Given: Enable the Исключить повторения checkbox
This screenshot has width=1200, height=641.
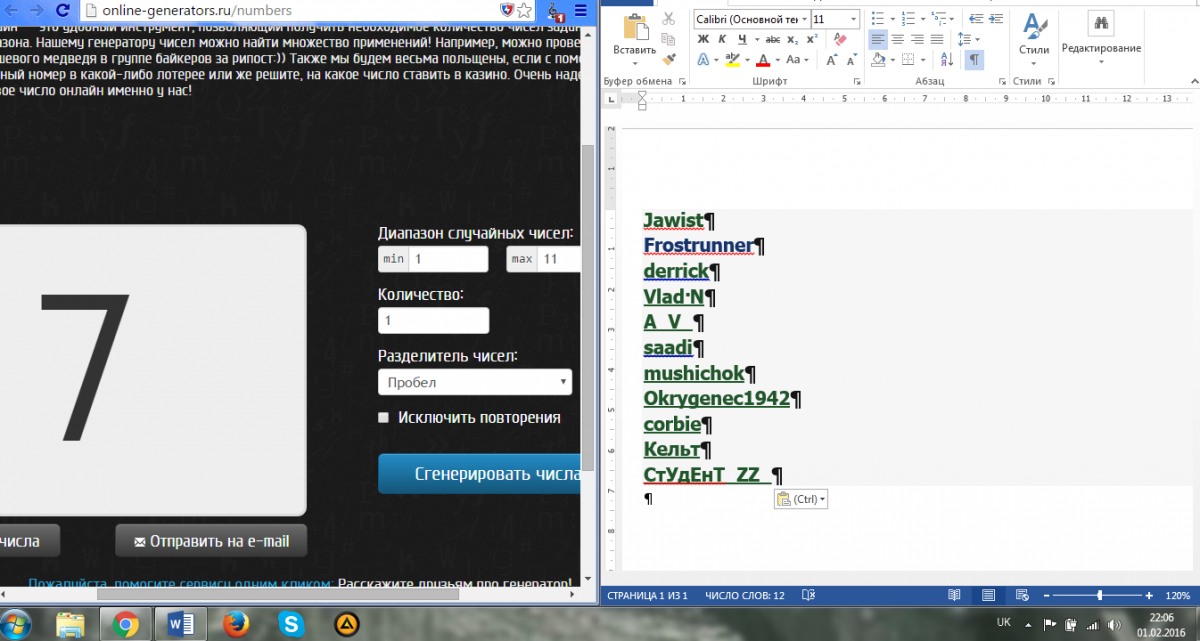Looking at the screenshot, I should click(x=383, y=417).
